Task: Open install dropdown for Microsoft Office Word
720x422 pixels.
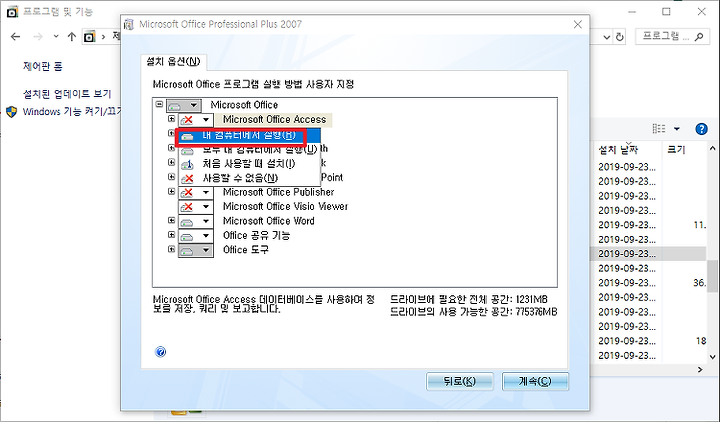Action: click(196, 222)
